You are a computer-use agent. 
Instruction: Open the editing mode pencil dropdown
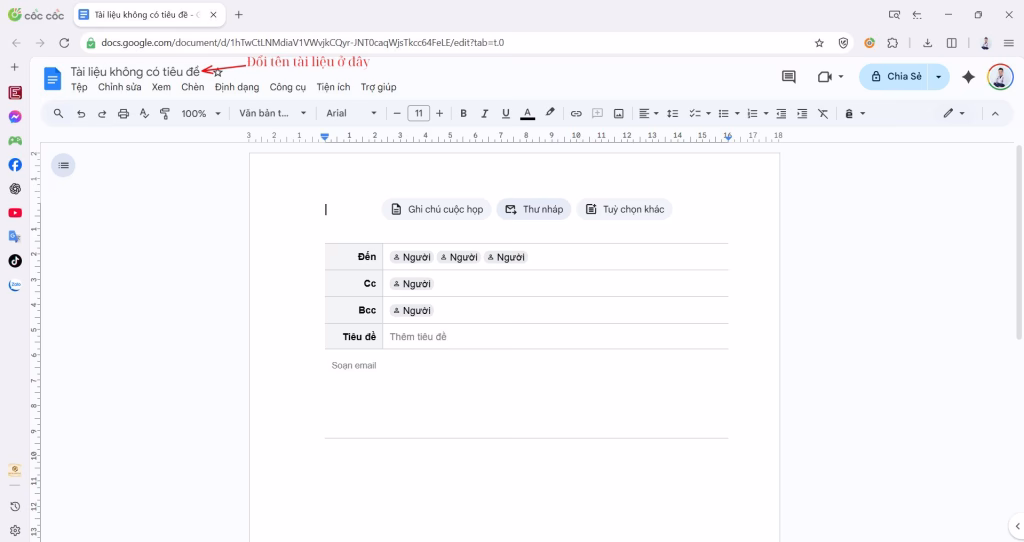click(x=953, y=114)
